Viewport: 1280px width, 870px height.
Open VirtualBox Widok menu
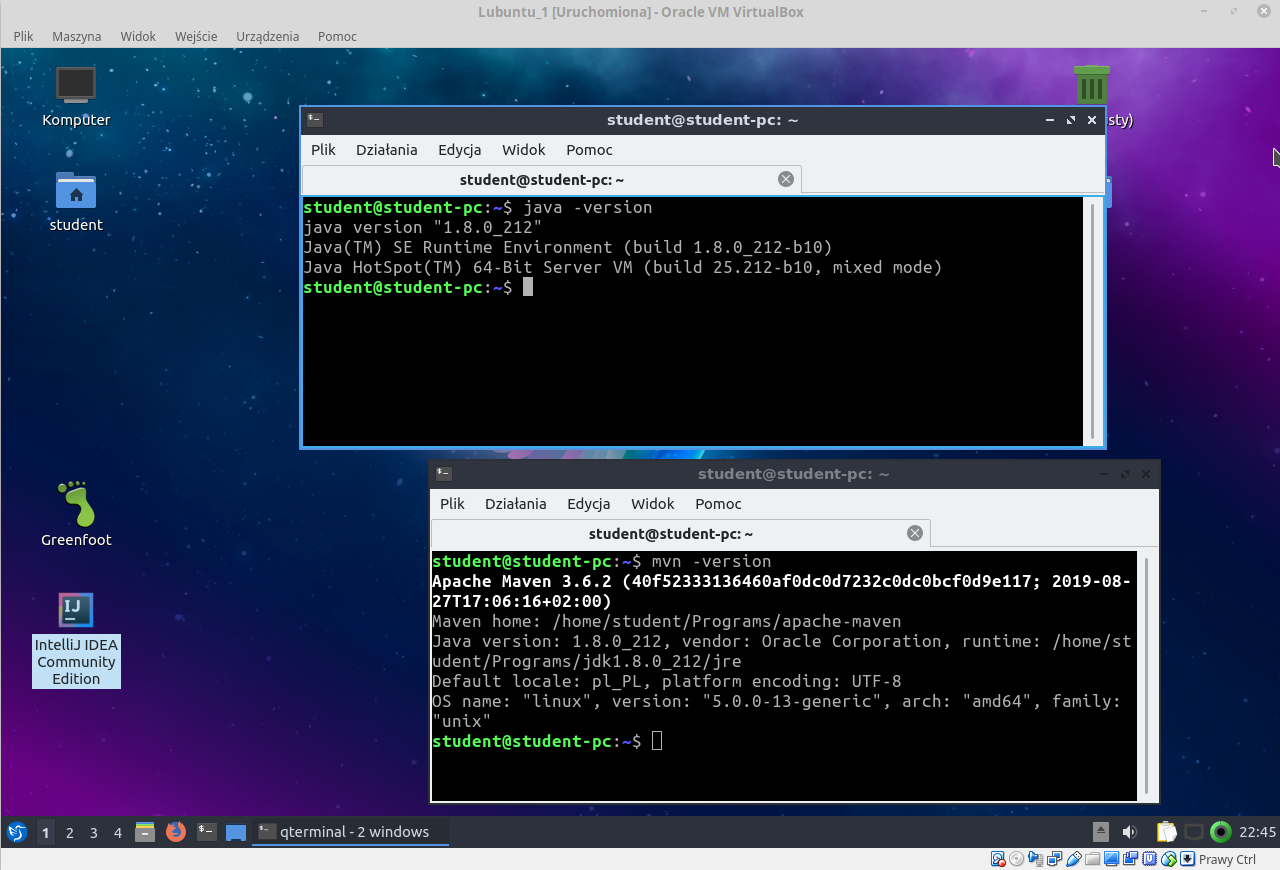pos(138,36)
